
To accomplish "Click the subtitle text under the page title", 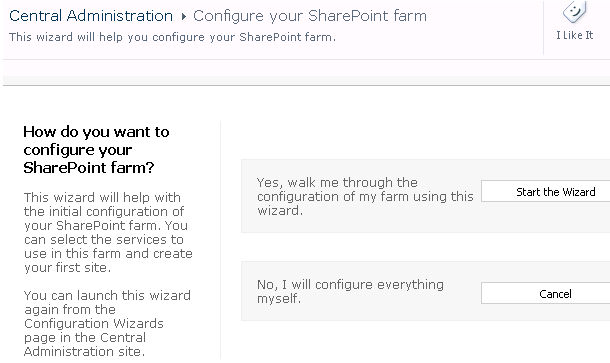I will point(172,37).
